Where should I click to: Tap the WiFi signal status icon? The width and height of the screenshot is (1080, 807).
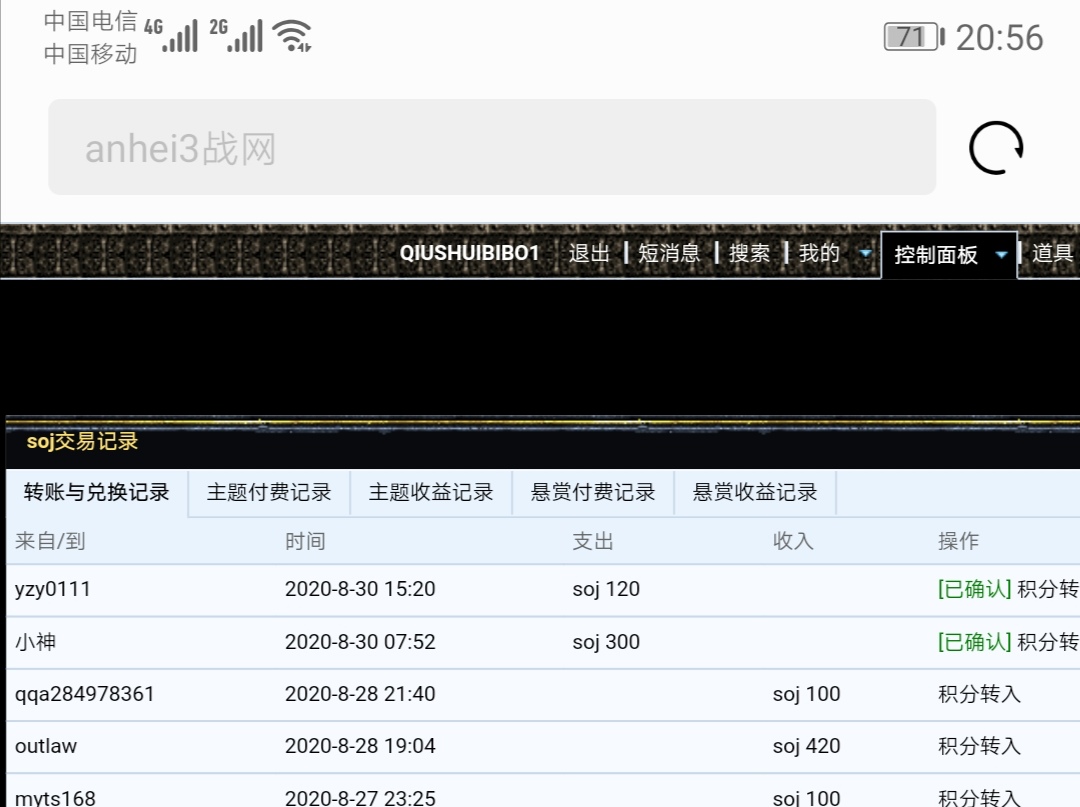click(293, 37)
